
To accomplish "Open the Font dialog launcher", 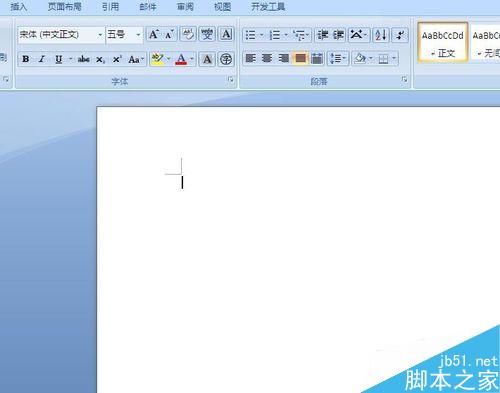I will [231, 80].
